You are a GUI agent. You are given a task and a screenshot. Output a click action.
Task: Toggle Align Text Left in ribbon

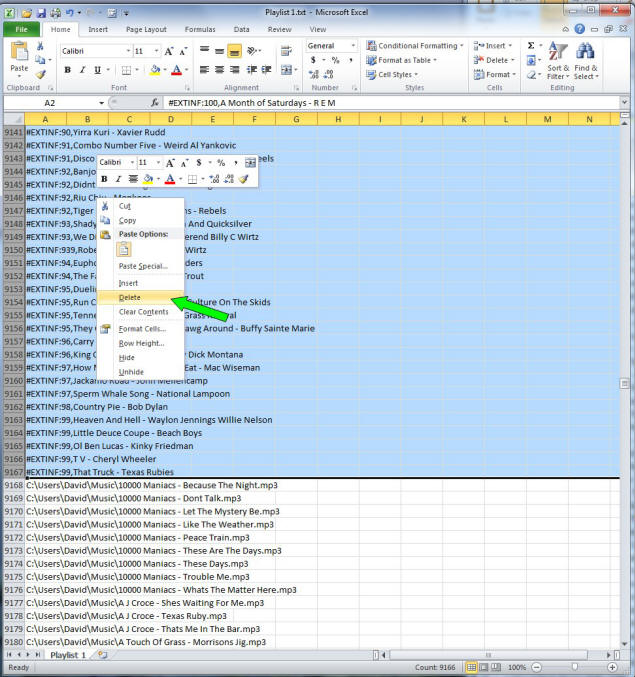(x=205, y=70)
